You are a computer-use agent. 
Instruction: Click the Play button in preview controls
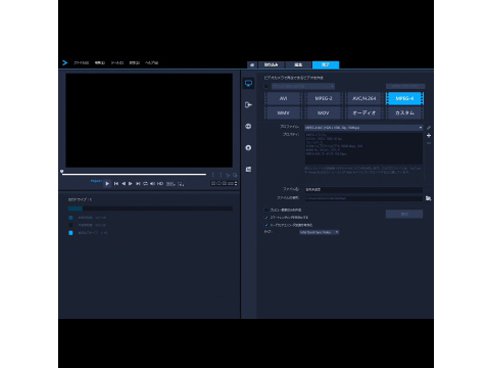[x=107, y=184]
